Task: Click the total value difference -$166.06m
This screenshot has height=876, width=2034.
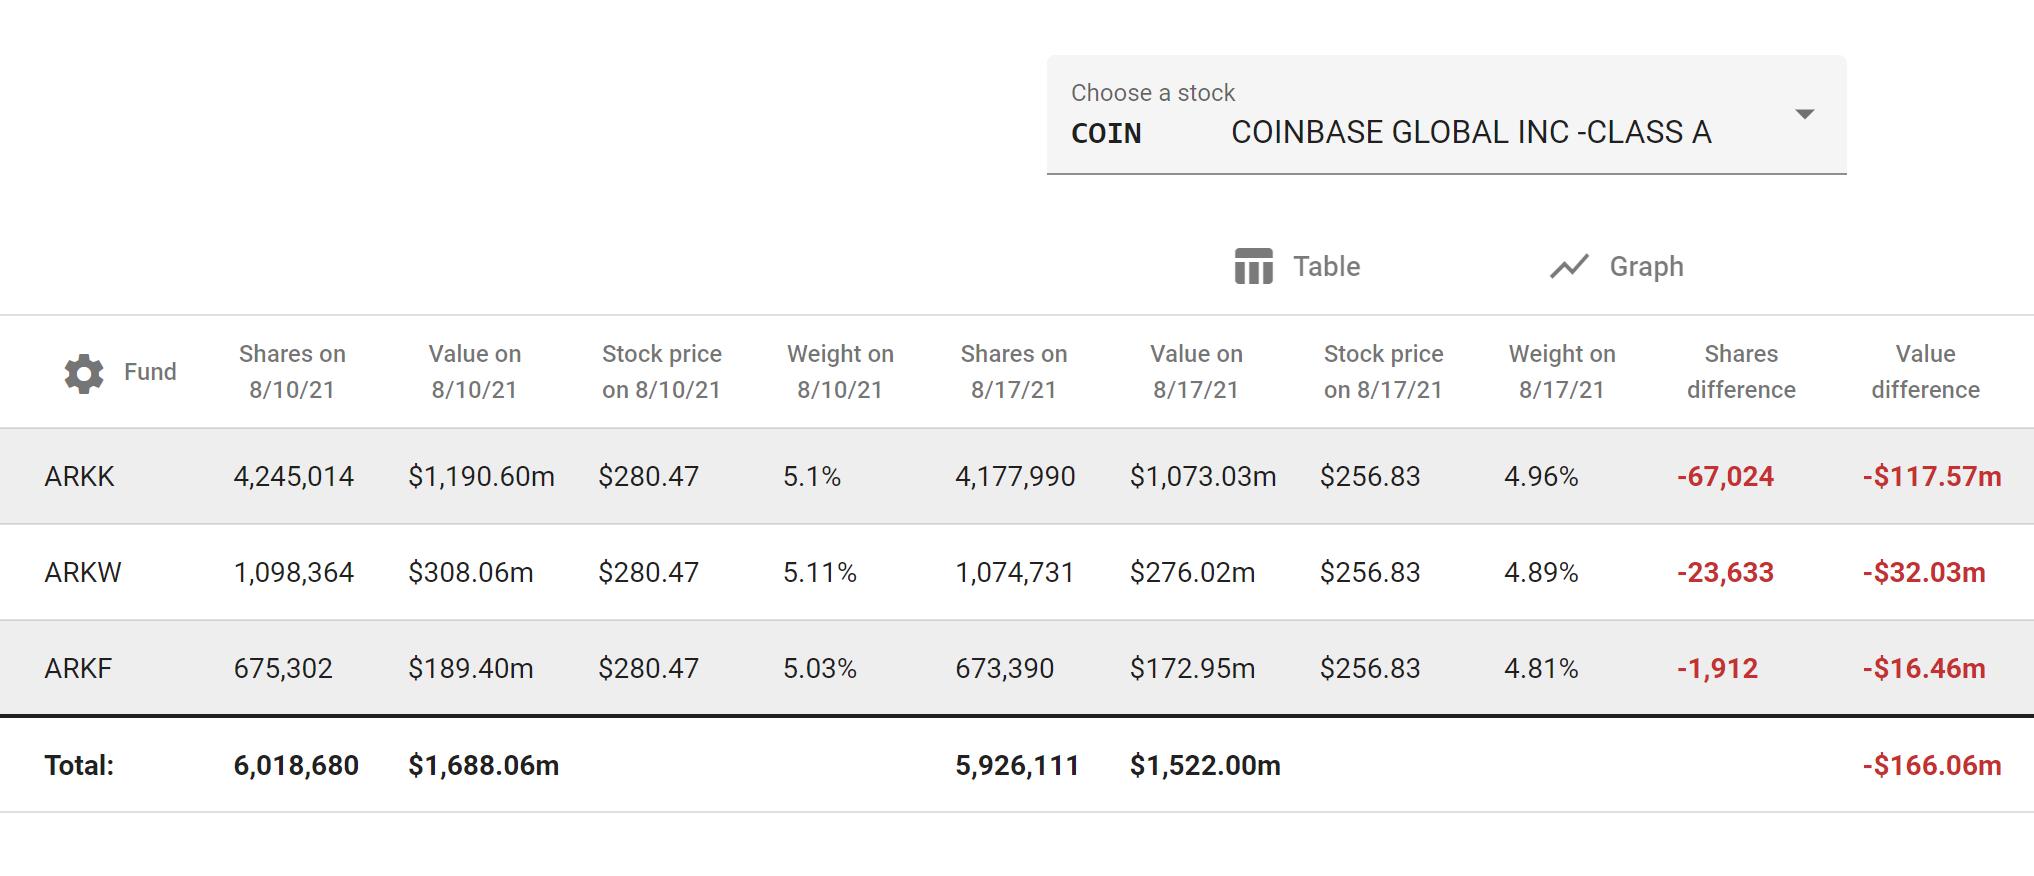Action: pos(1931,766)
